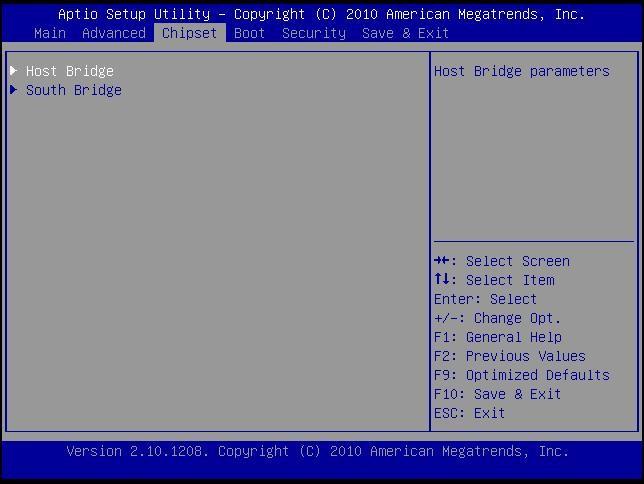The width and height of the screenshot is (644, 484).
Task: Switch to the Advanced tab
Action: click(x=113, y=33)
